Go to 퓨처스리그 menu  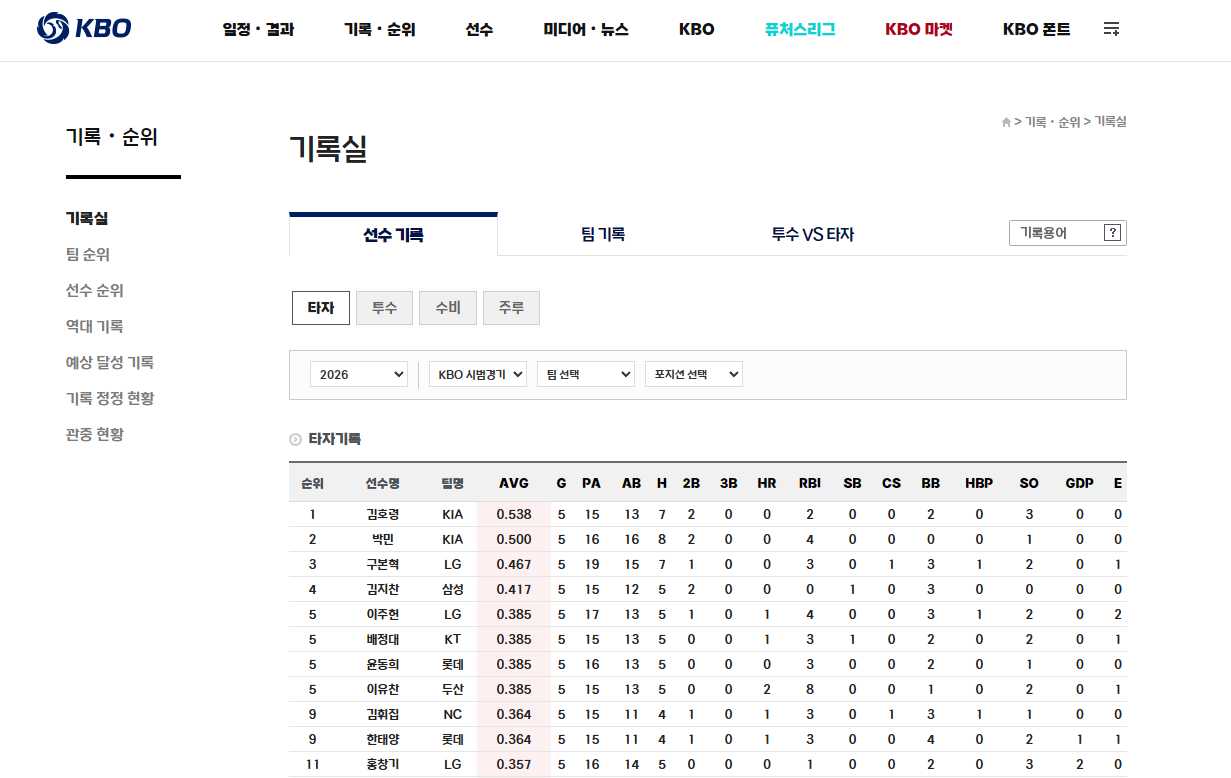click(x=800, y=30)
